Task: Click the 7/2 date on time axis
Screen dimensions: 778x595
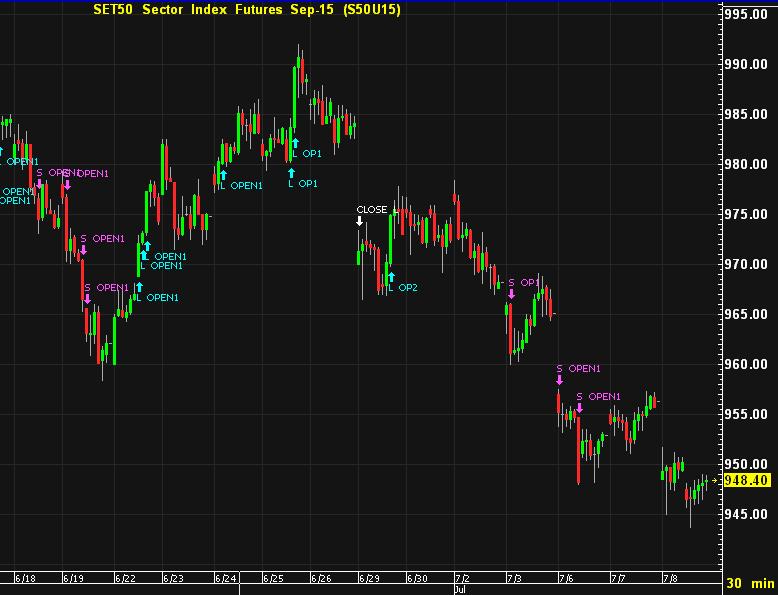Action: pos(464,578)
